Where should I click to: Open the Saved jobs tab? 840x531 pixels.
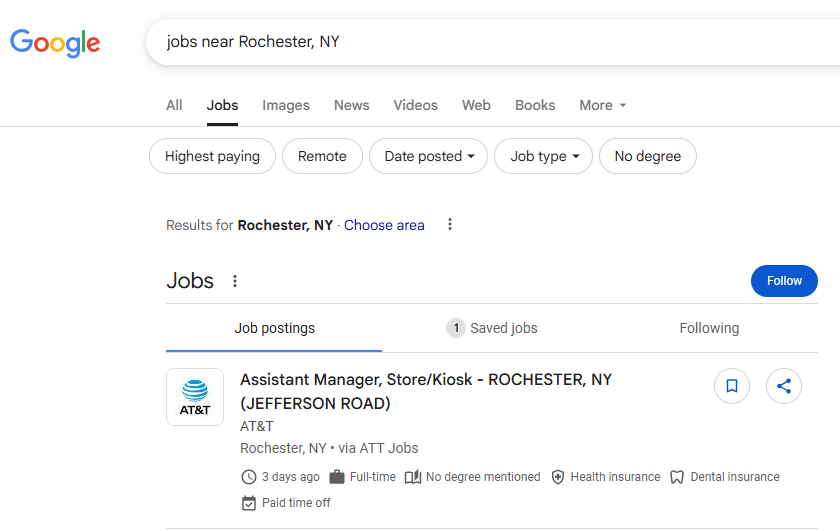[x=492, y=328]
